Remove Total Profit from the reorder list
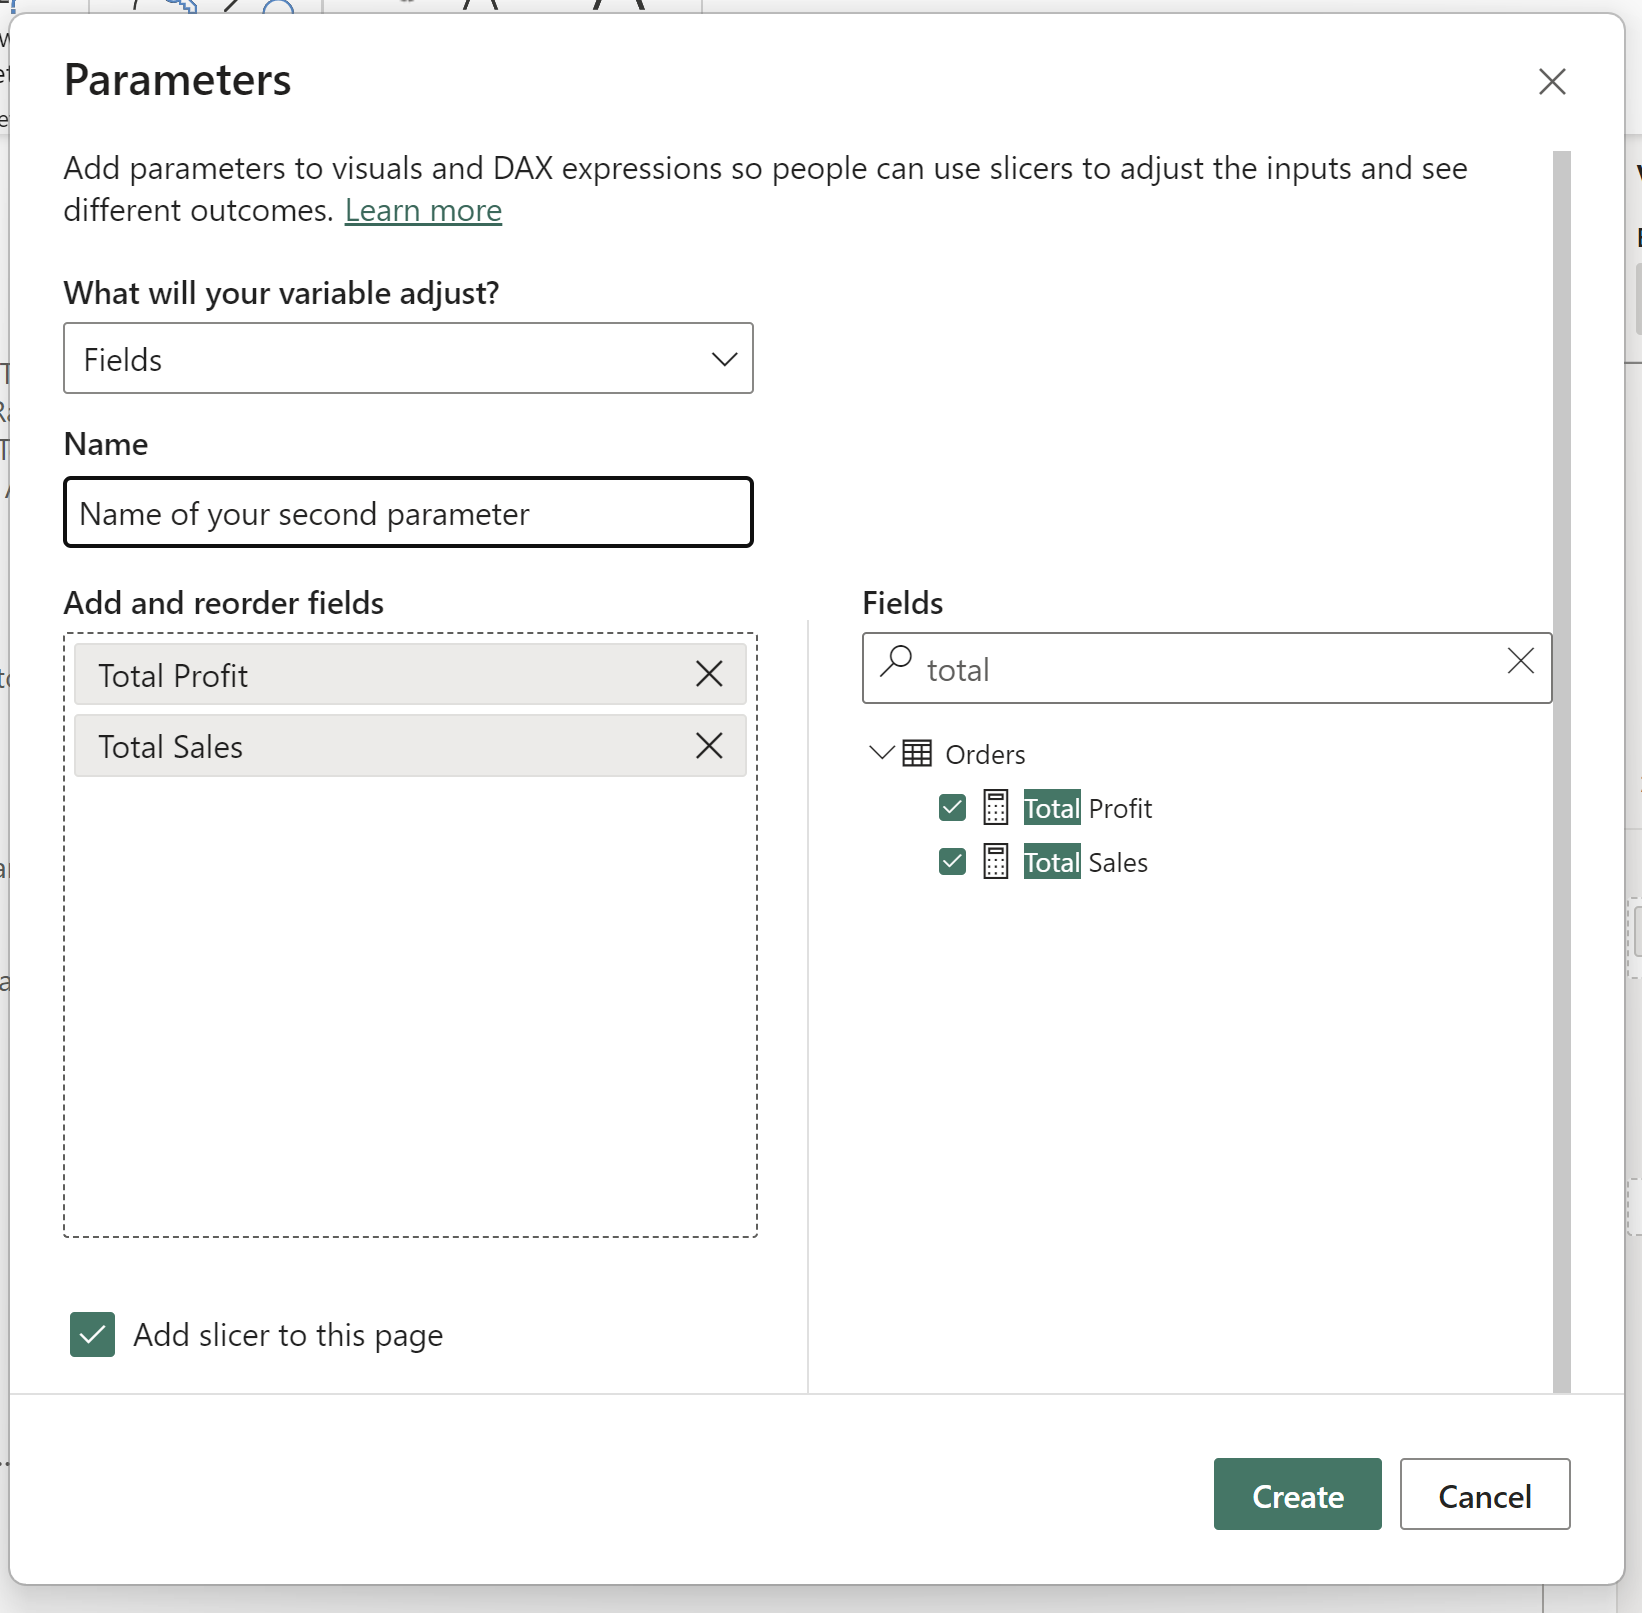Image resolution: width=1642 pixels, height=1613 pixels. pyautogui.click(x=709, y=674)
